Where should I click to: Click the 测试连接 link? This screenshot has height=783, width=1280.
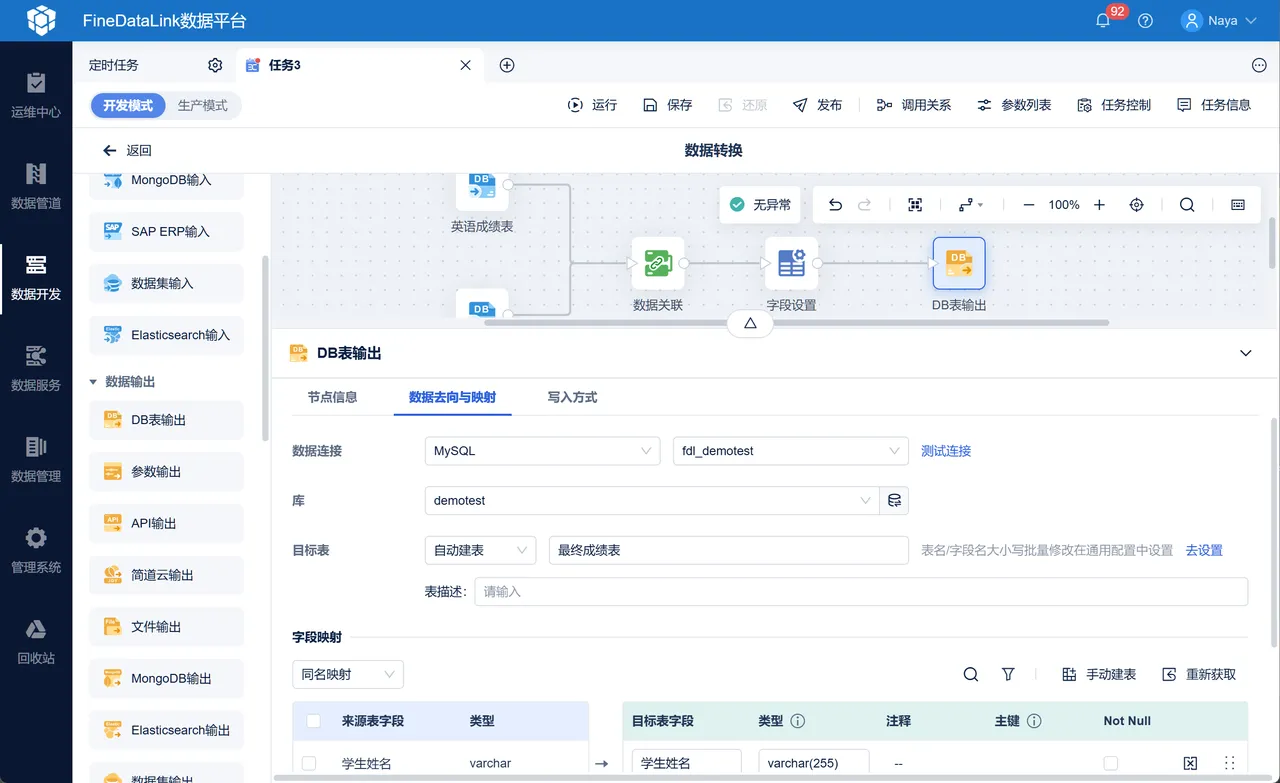946,451
